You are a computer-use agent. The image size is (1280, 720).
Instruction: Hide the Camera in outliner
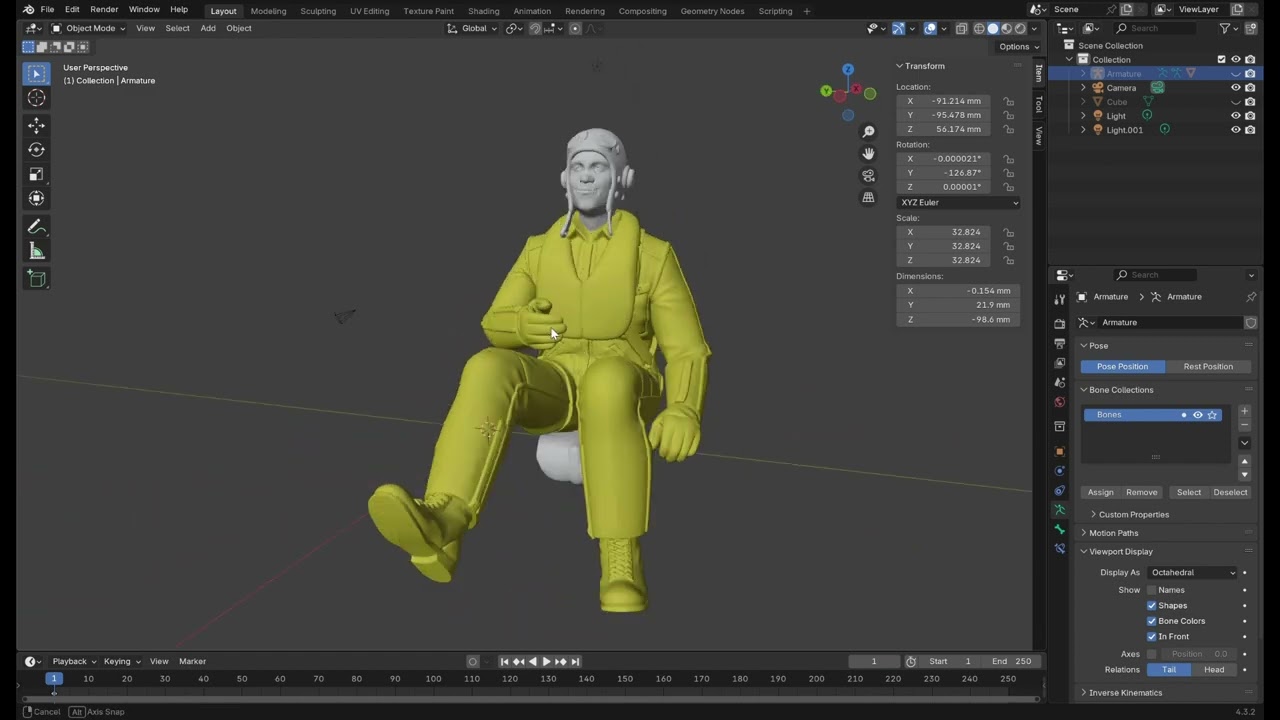(1235, 88)
